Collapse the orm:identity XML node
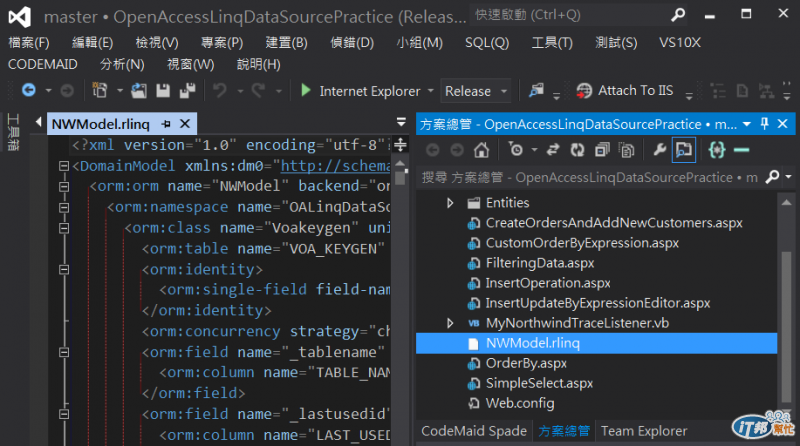800x446 pixels. click(x=64, y=269)
